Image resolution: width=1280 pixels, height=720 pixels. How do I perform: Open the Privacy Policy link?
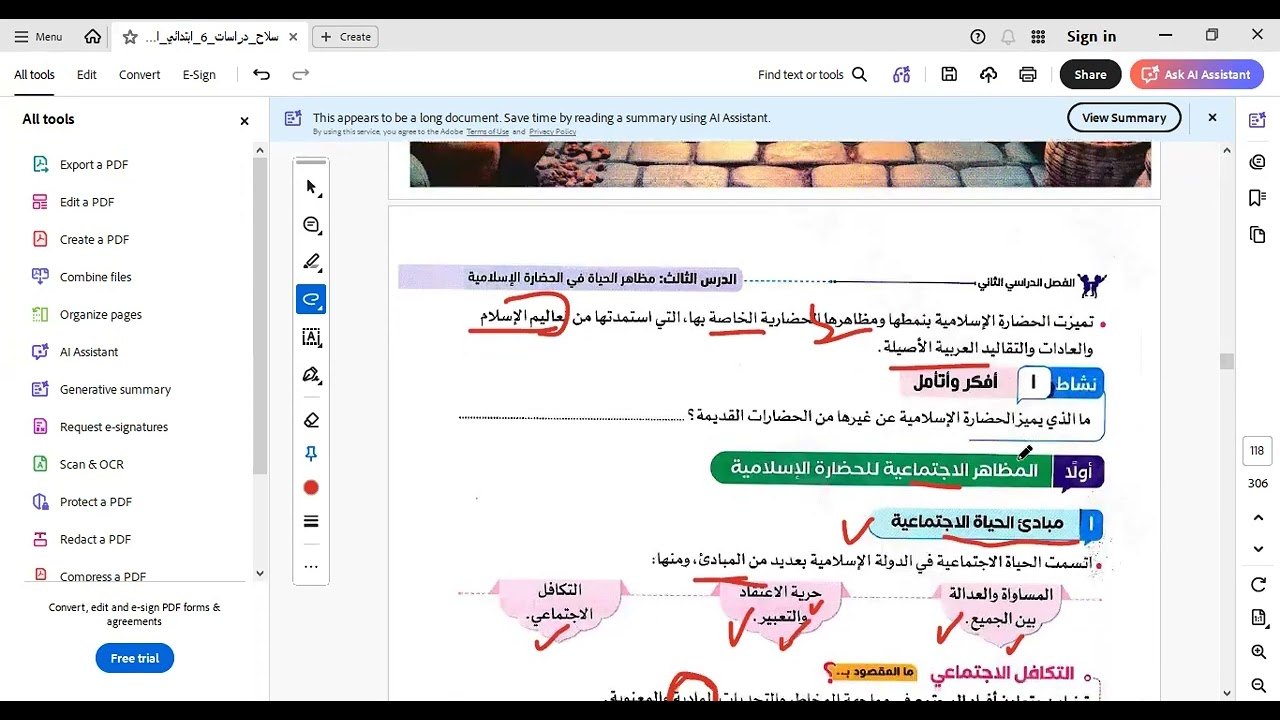click(x=552, y=132)
